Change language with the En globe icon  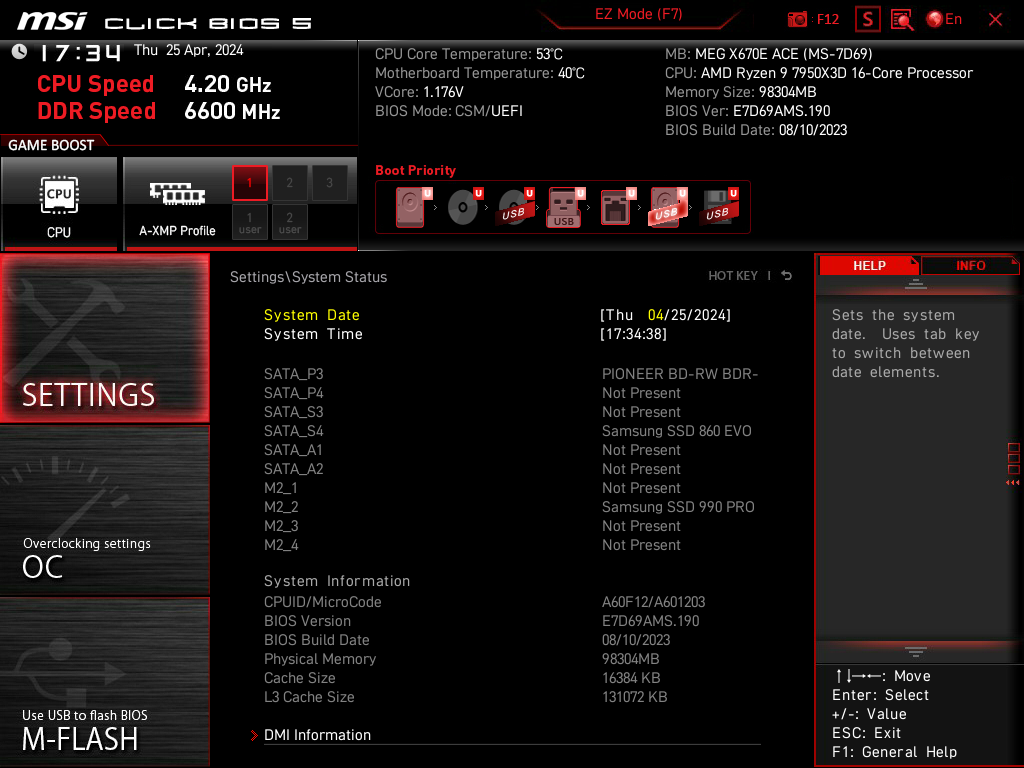pos(944,20)
